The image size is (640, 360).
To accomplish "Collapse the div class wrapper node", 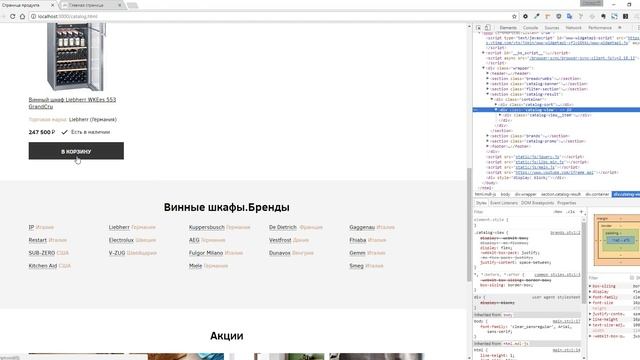I will pyautogui.click(x=484, y=68).
